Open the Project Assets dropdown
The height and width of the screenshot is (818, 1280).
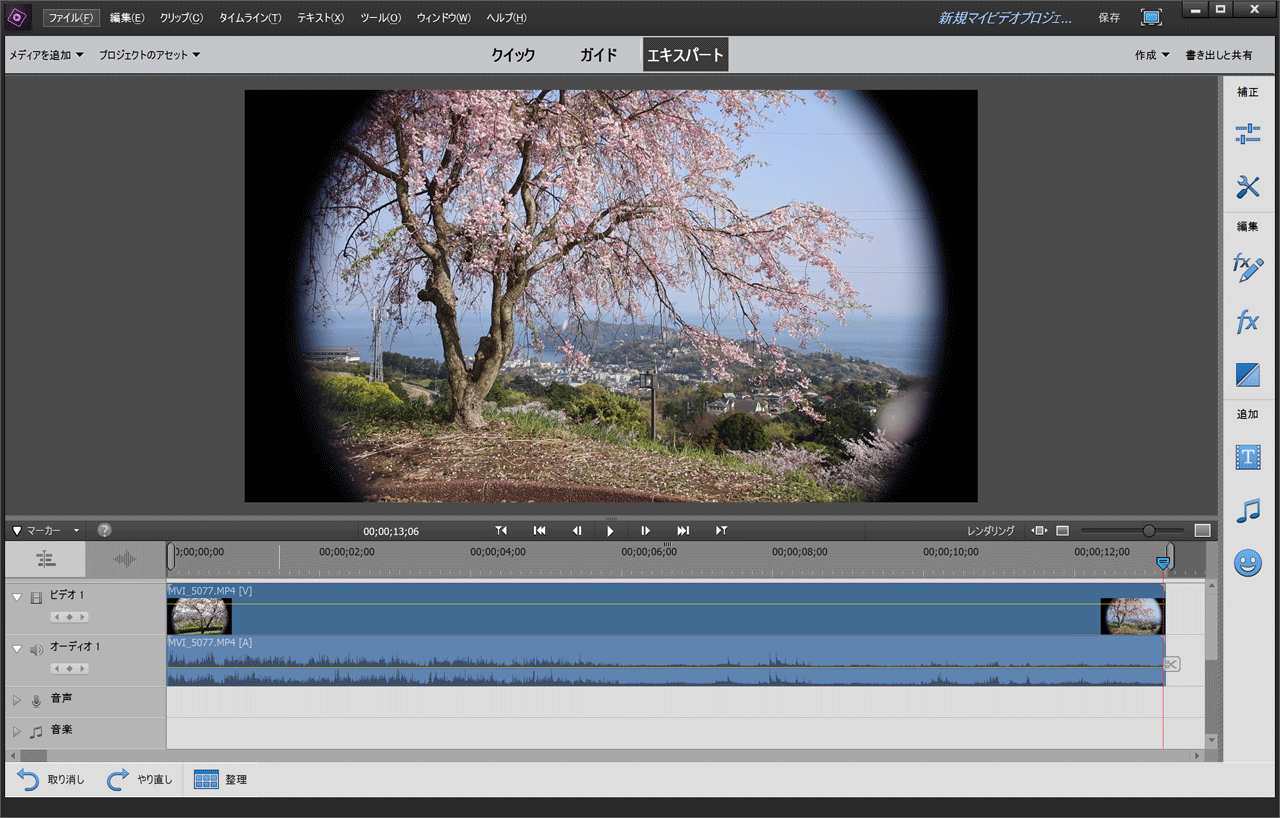click(x=149, y=55)
